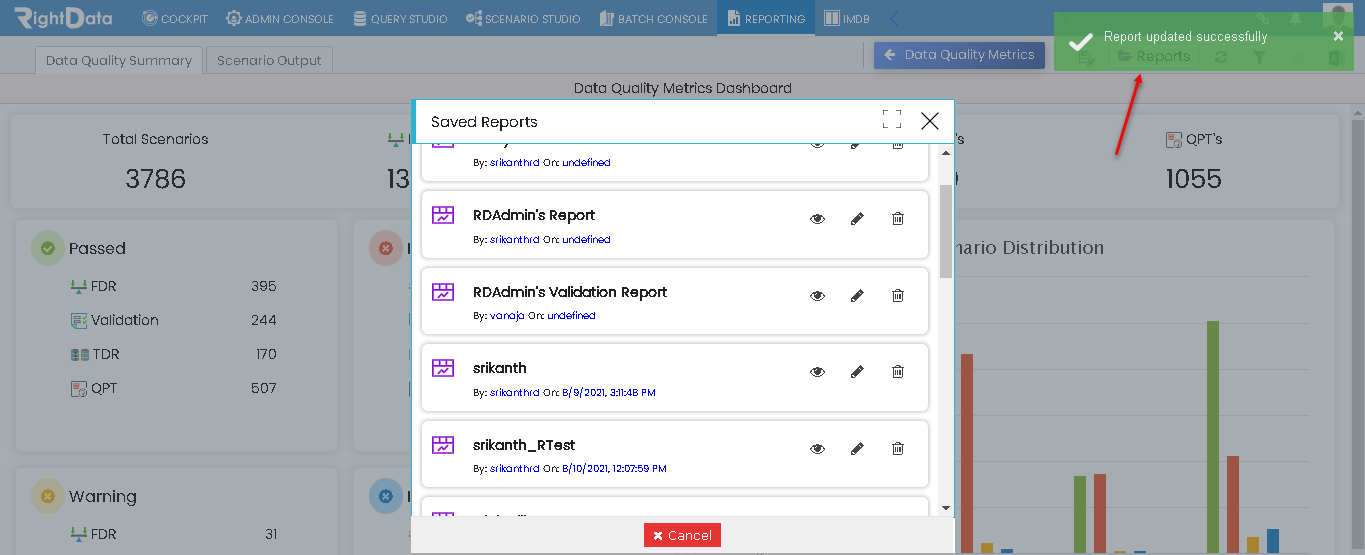
Task: Switch to the Scenario Output tab
Action: tap(270, 60)
